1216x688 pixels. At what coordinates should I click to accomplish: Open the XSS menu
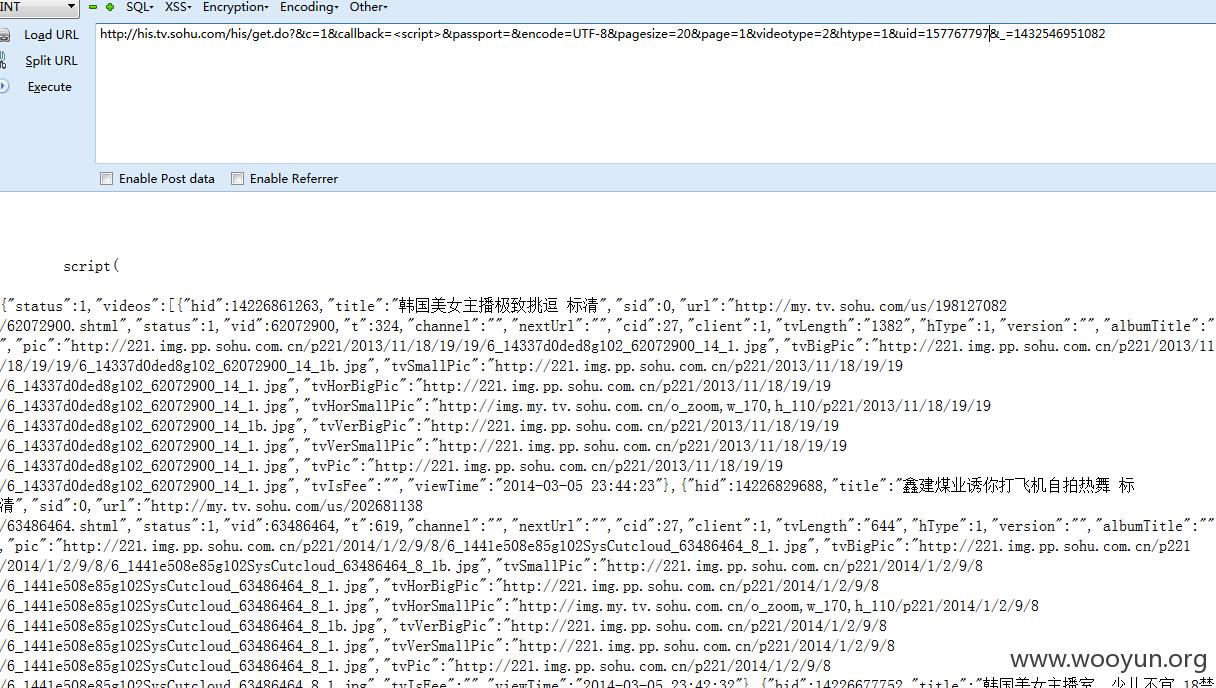[x=178, y=7]
